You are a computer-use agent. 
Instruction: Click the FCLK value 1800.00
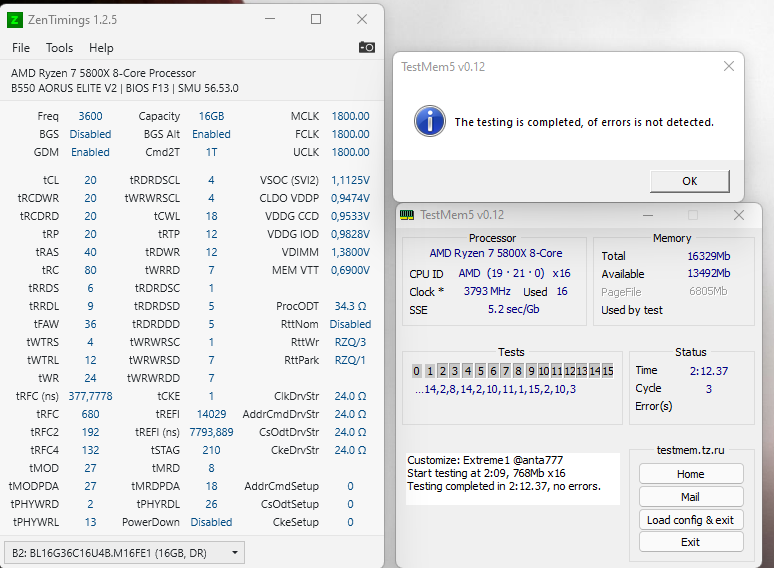(350, 134)
